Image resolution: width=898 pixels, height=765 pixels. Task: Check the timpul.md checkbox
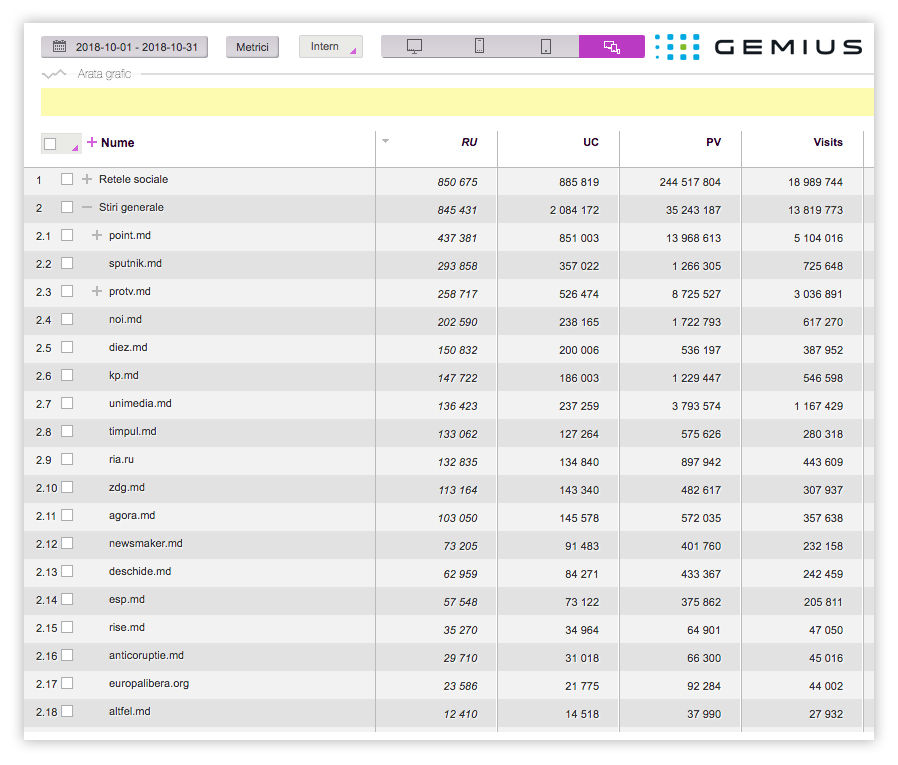coord(67,432)
